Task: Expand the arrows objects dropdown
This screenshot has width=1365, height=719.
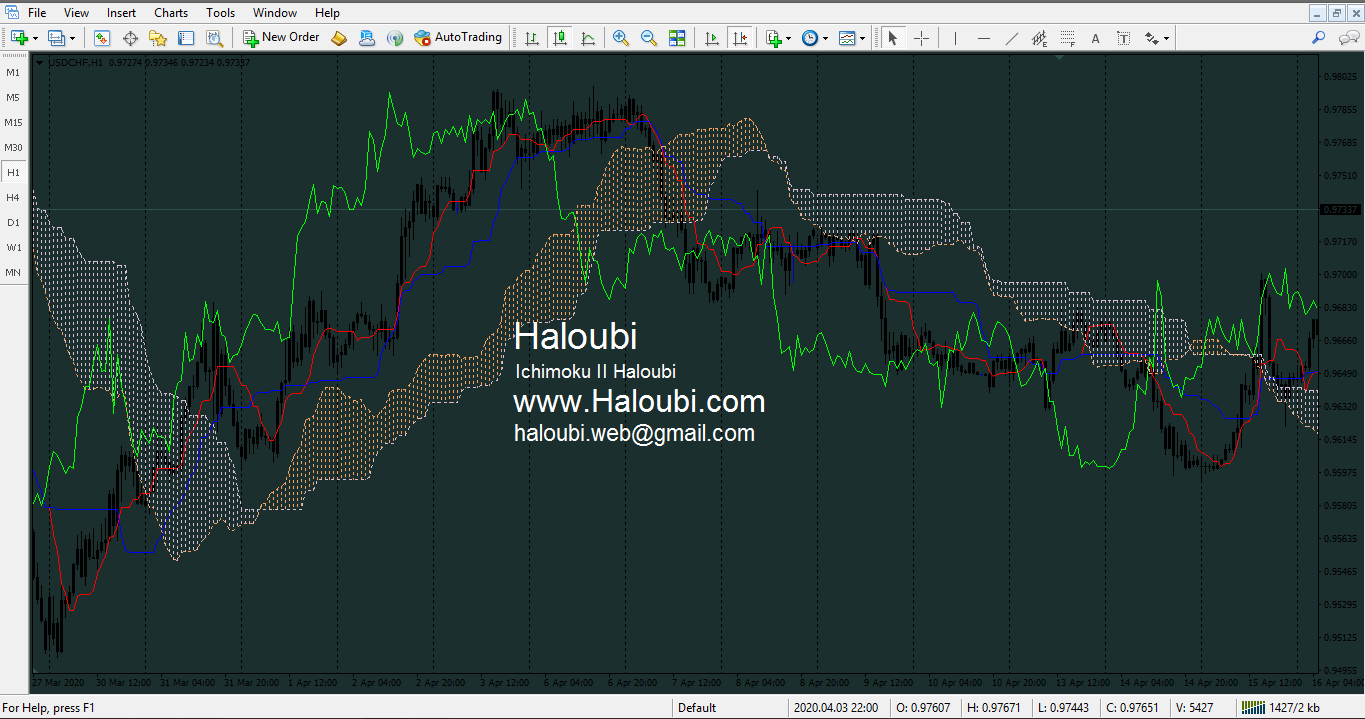Action: [x=1167, y=38]
